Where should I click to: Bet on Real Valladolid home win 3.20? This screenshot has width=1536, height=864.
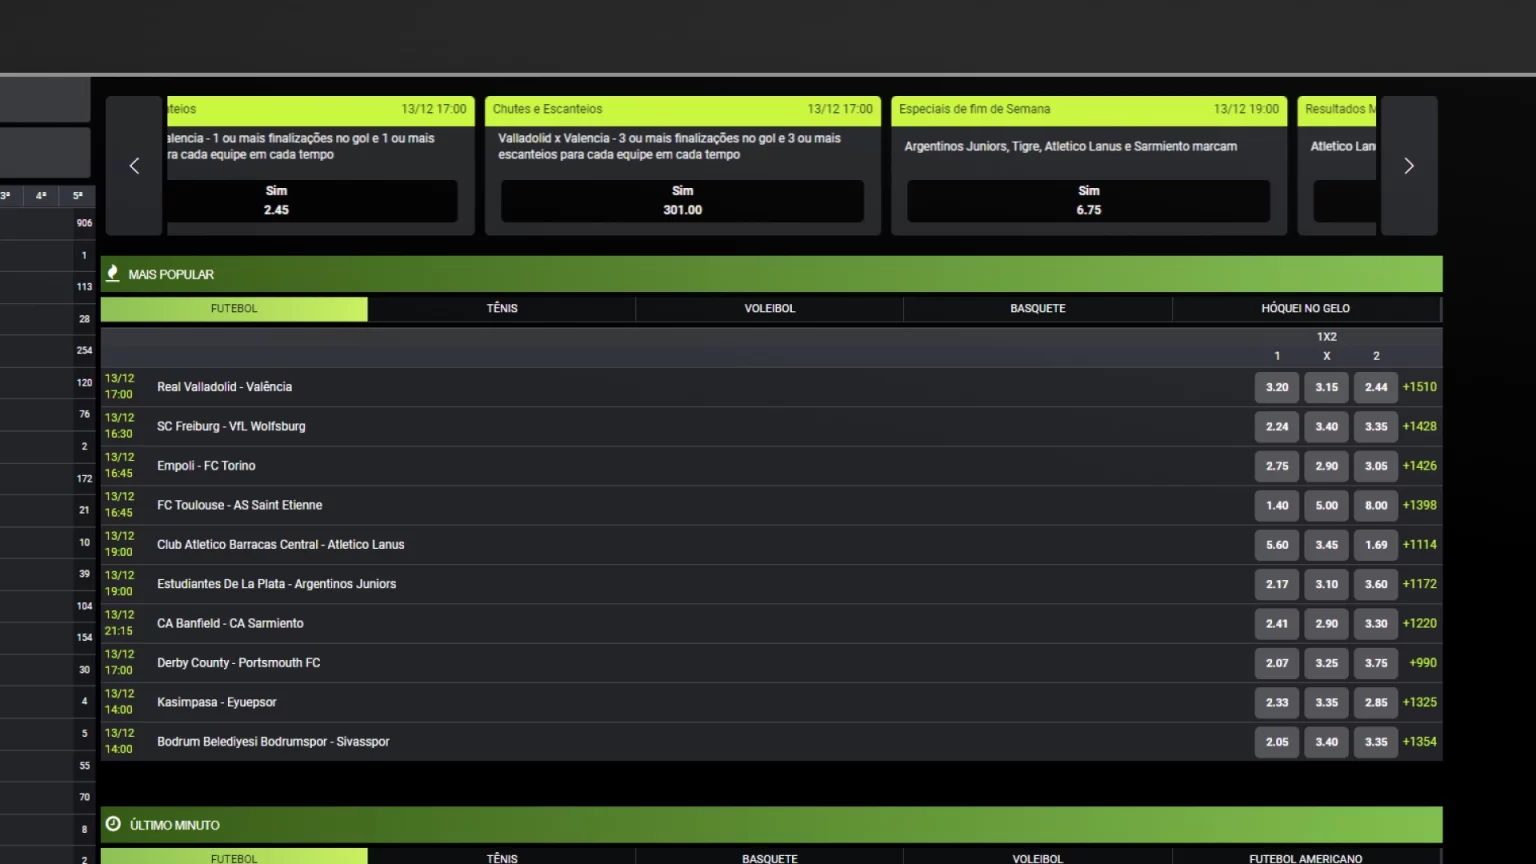coord(1276,387)
